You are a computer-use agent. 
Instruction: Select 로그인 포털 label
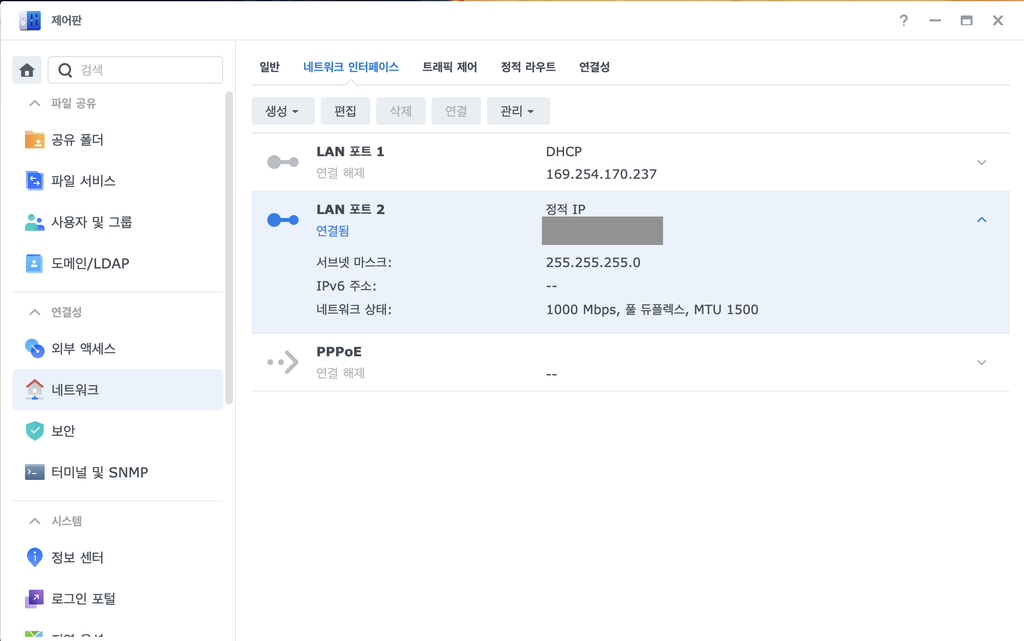(84, 599)
